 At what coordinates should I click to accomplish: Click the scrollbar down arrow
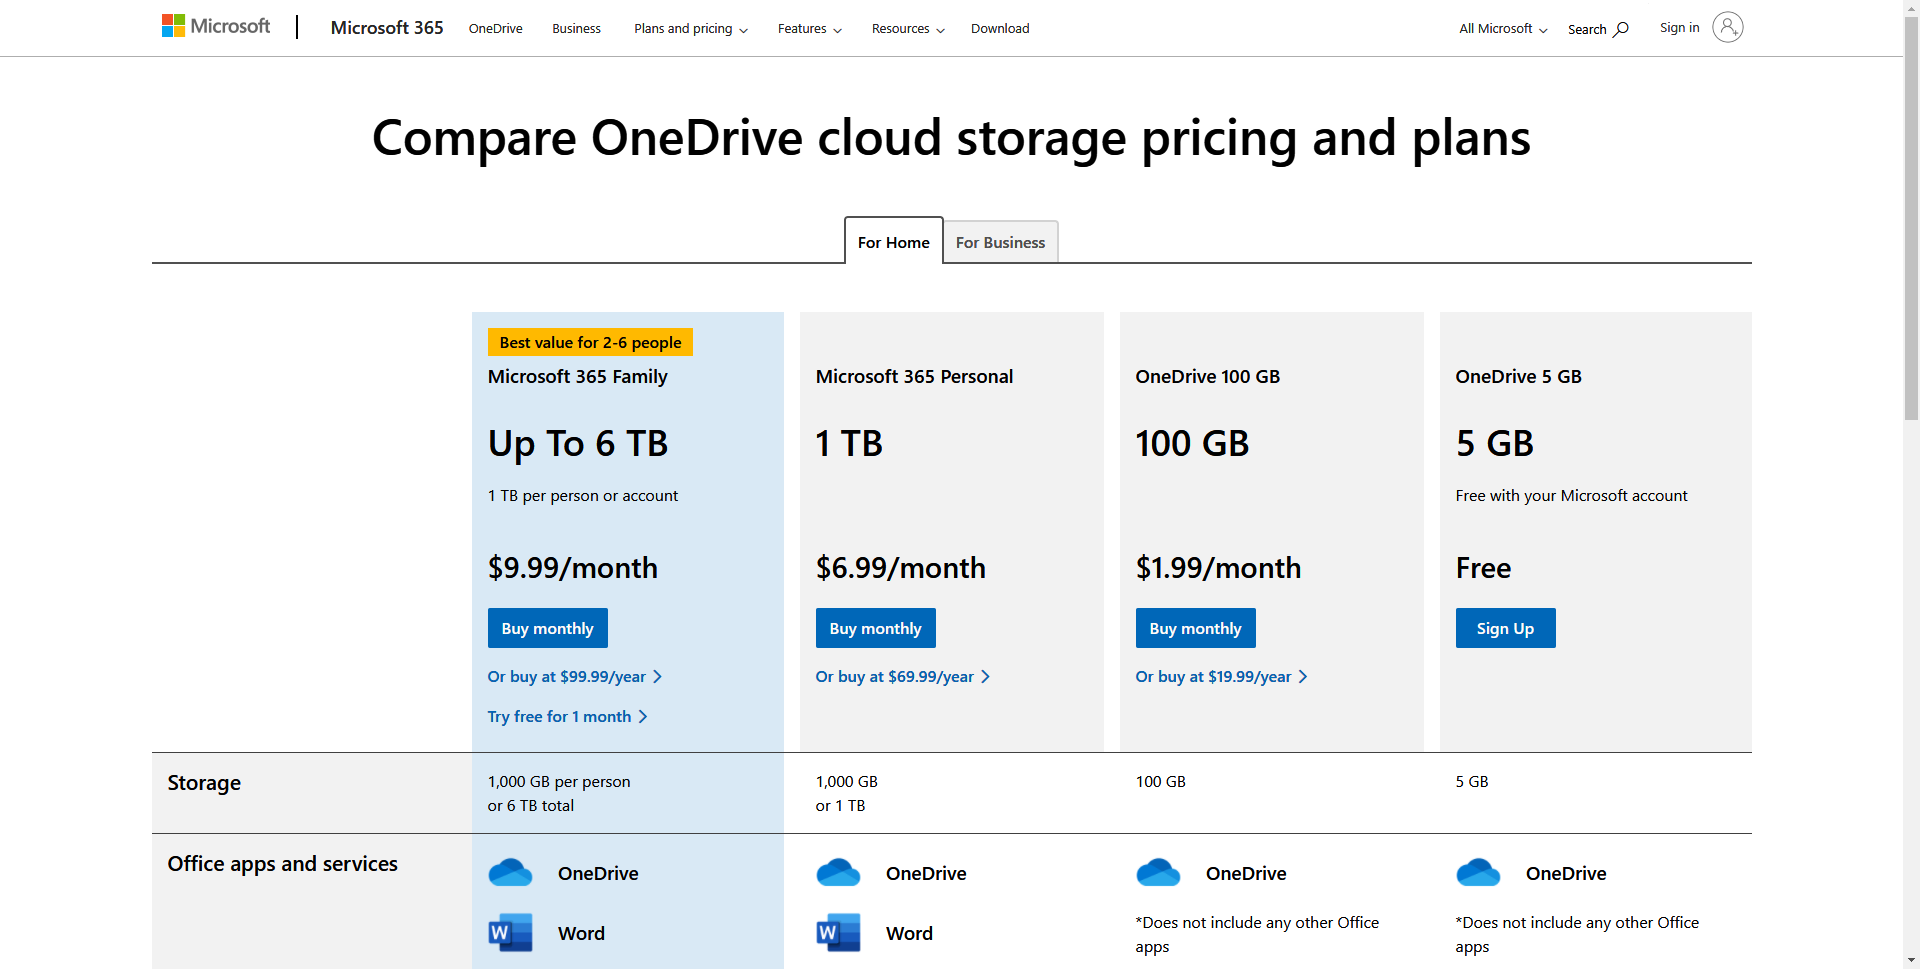(1911, 962)
